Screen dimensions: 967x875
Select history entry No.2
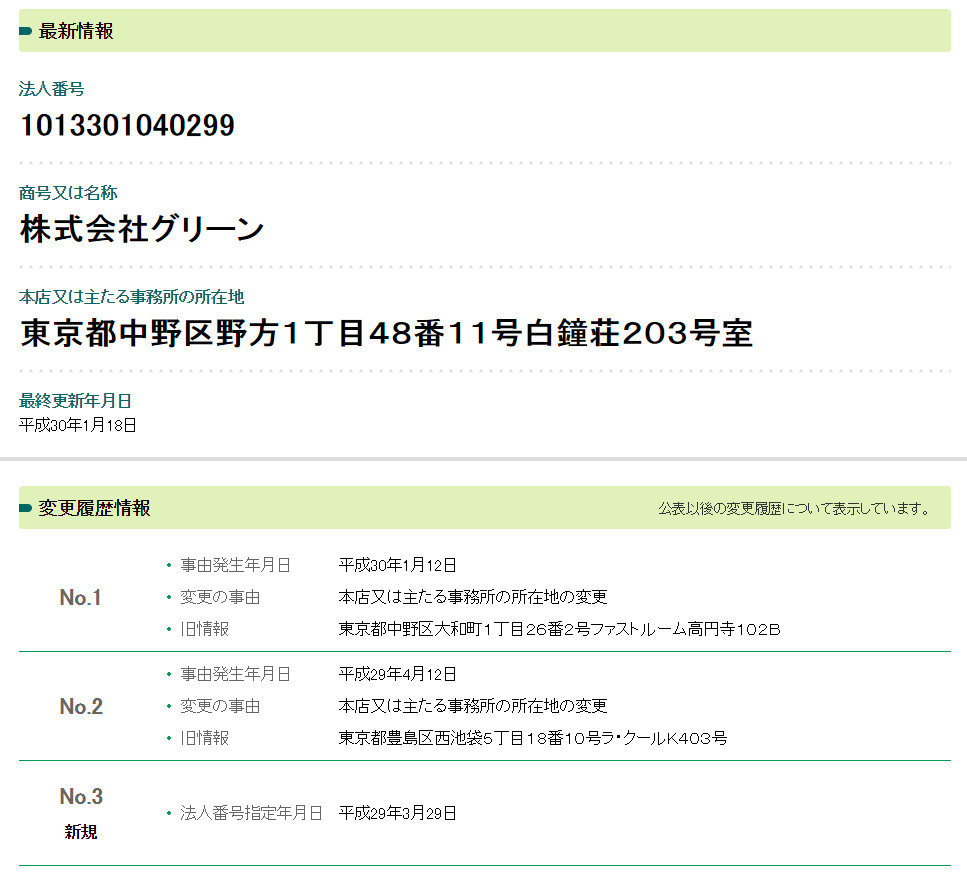click(x=81, y=707)
